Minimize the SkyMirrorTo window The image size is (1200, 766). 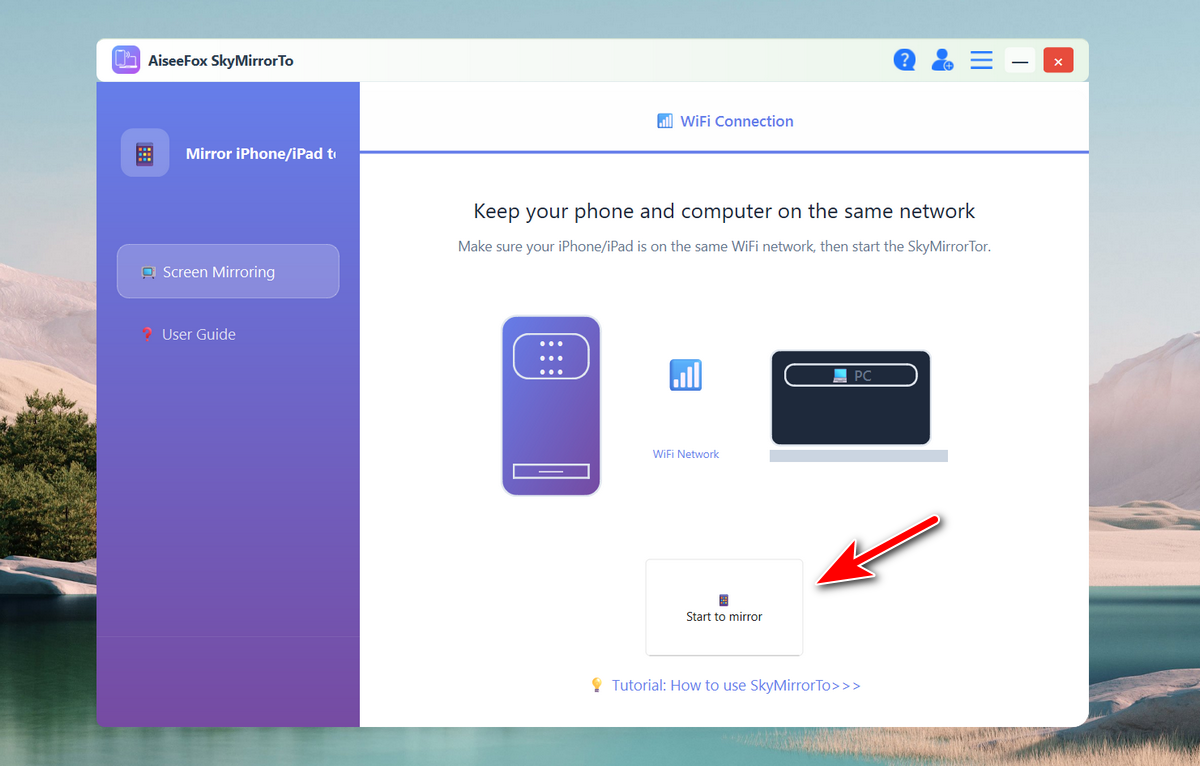click(1020, 61)
